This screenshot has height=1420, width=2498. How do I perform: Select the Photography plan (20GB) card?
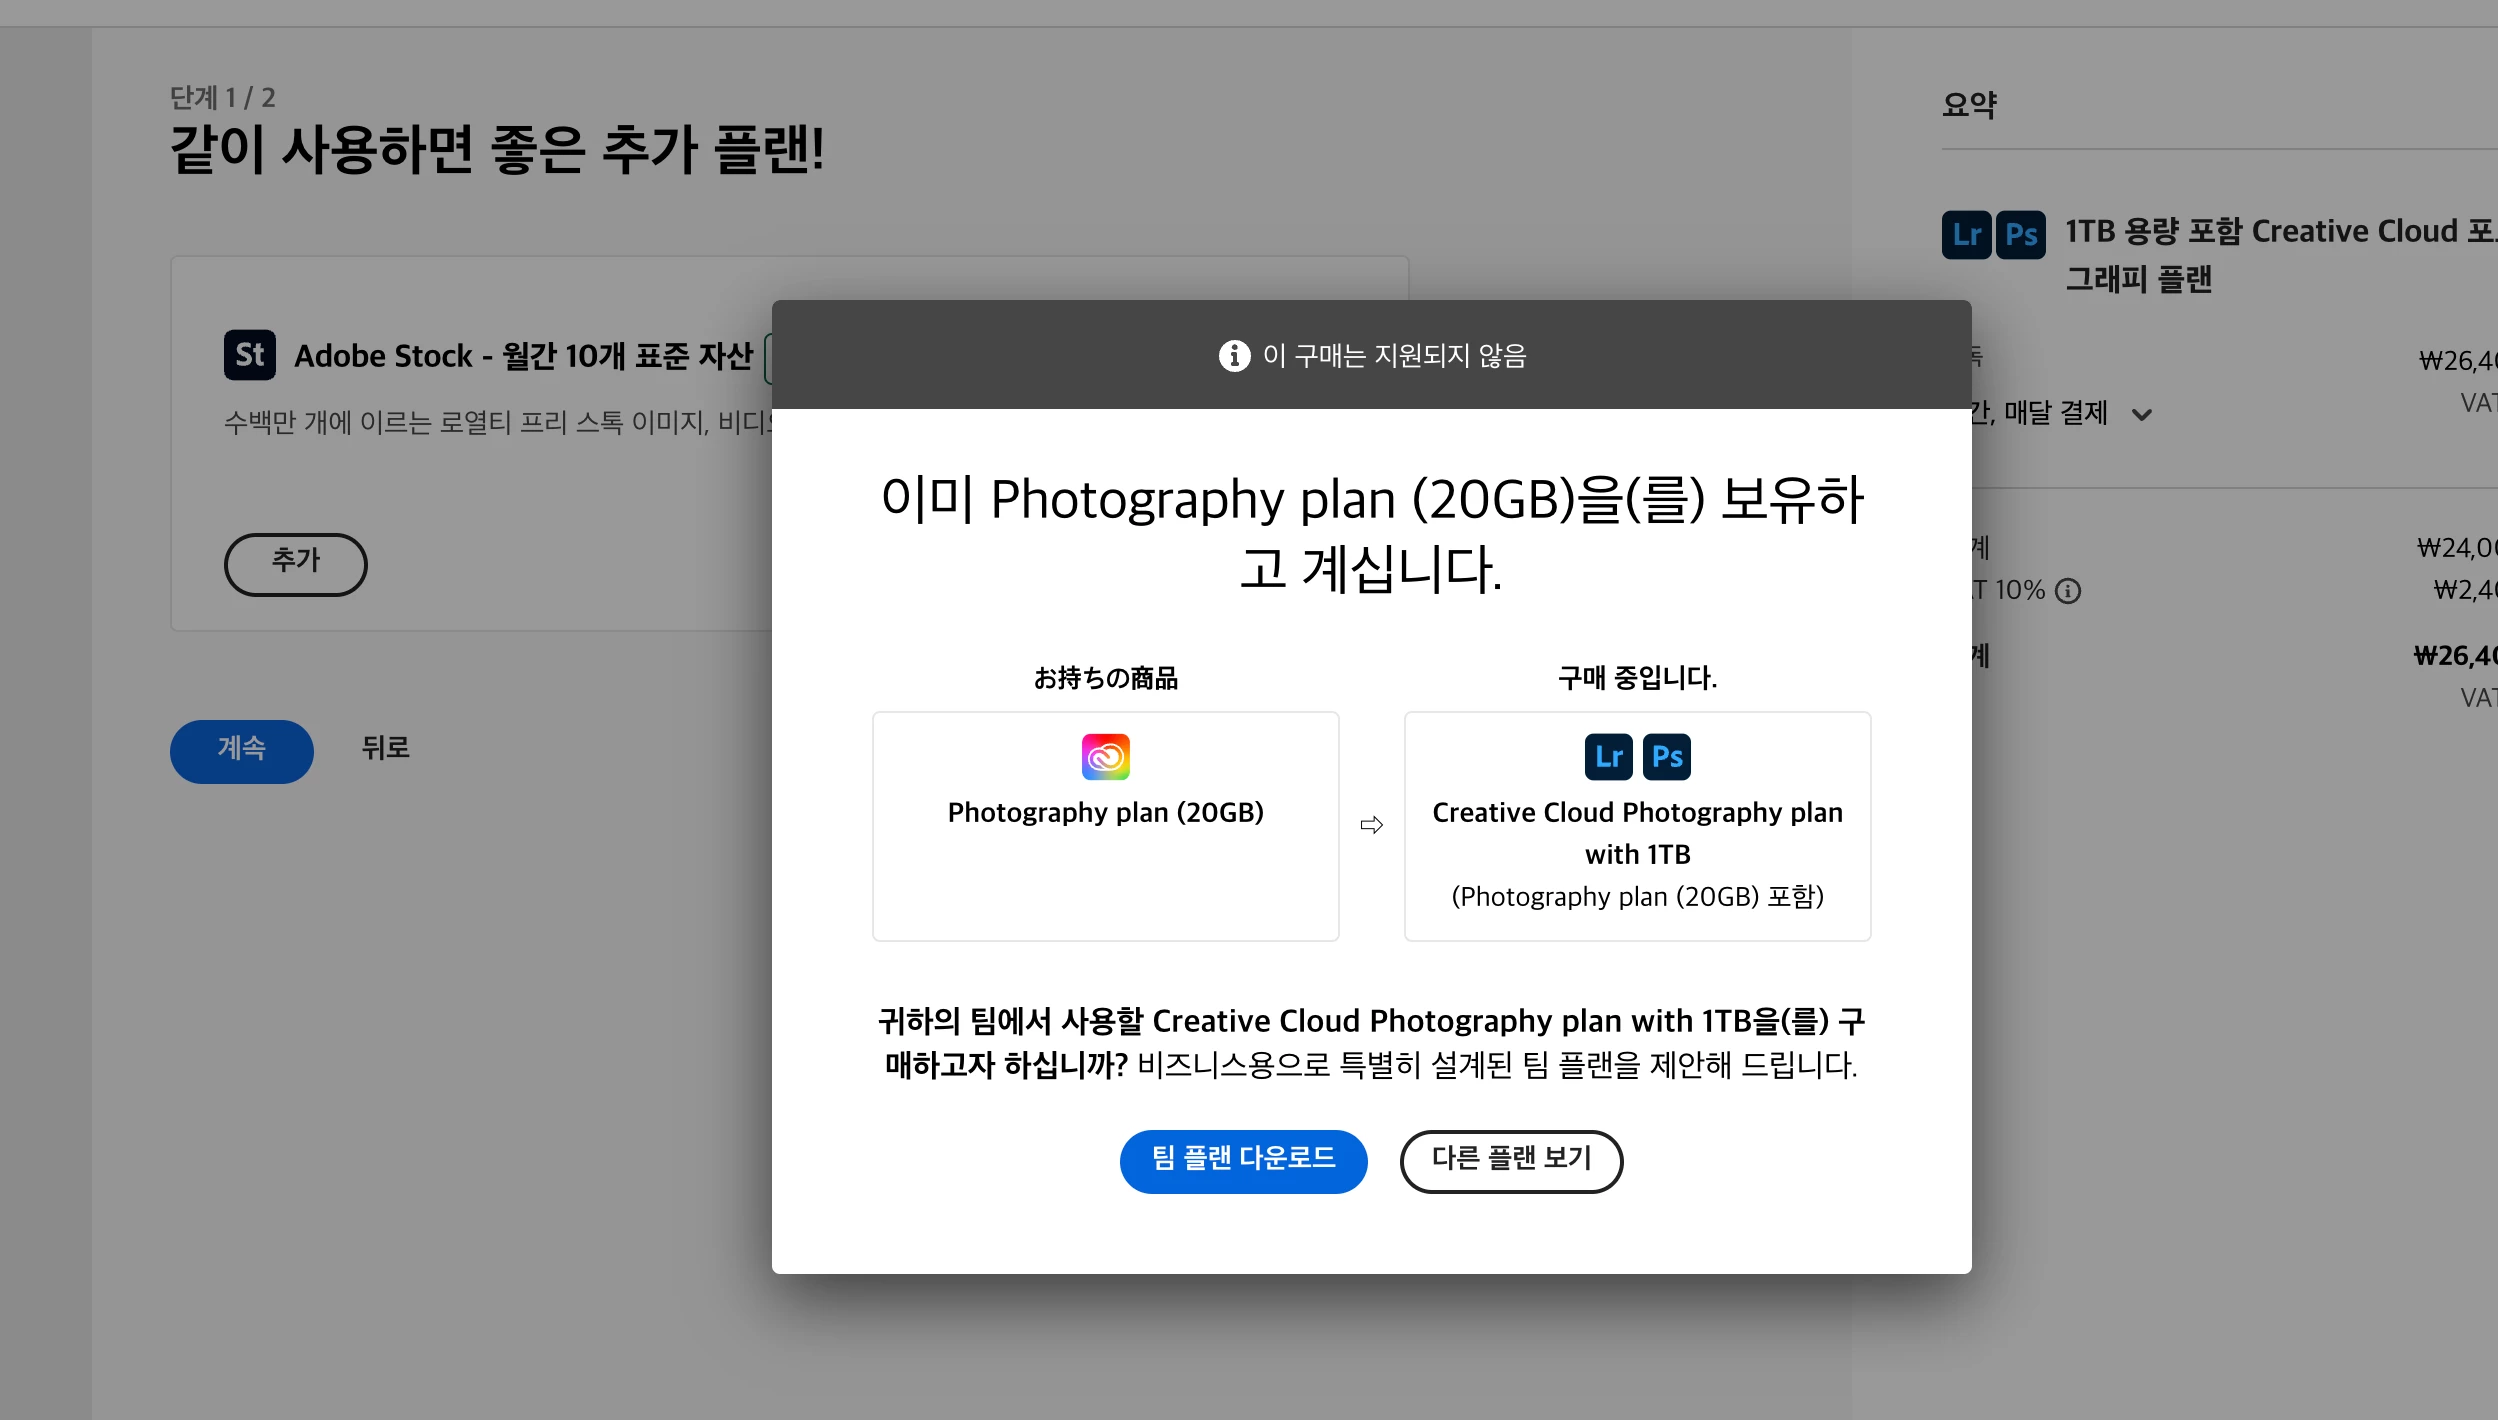1105,826
